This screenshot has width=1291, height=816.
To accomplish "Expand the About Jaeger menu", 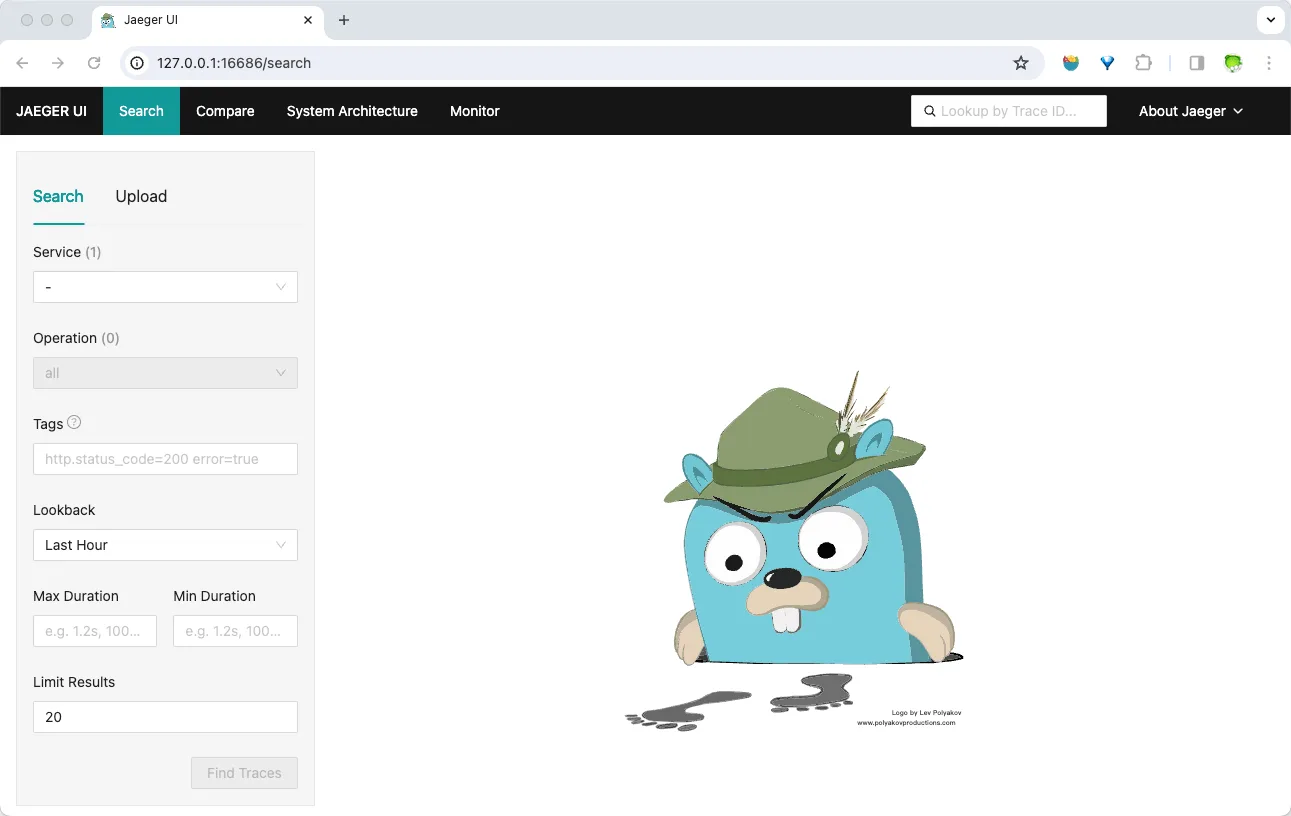I will (x=1190, y=111).
